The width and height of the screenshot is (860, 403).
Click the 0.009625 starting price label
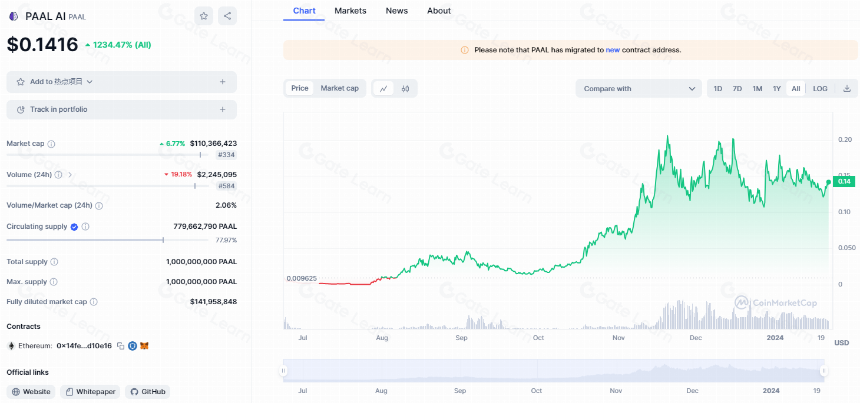coord(301,279)
